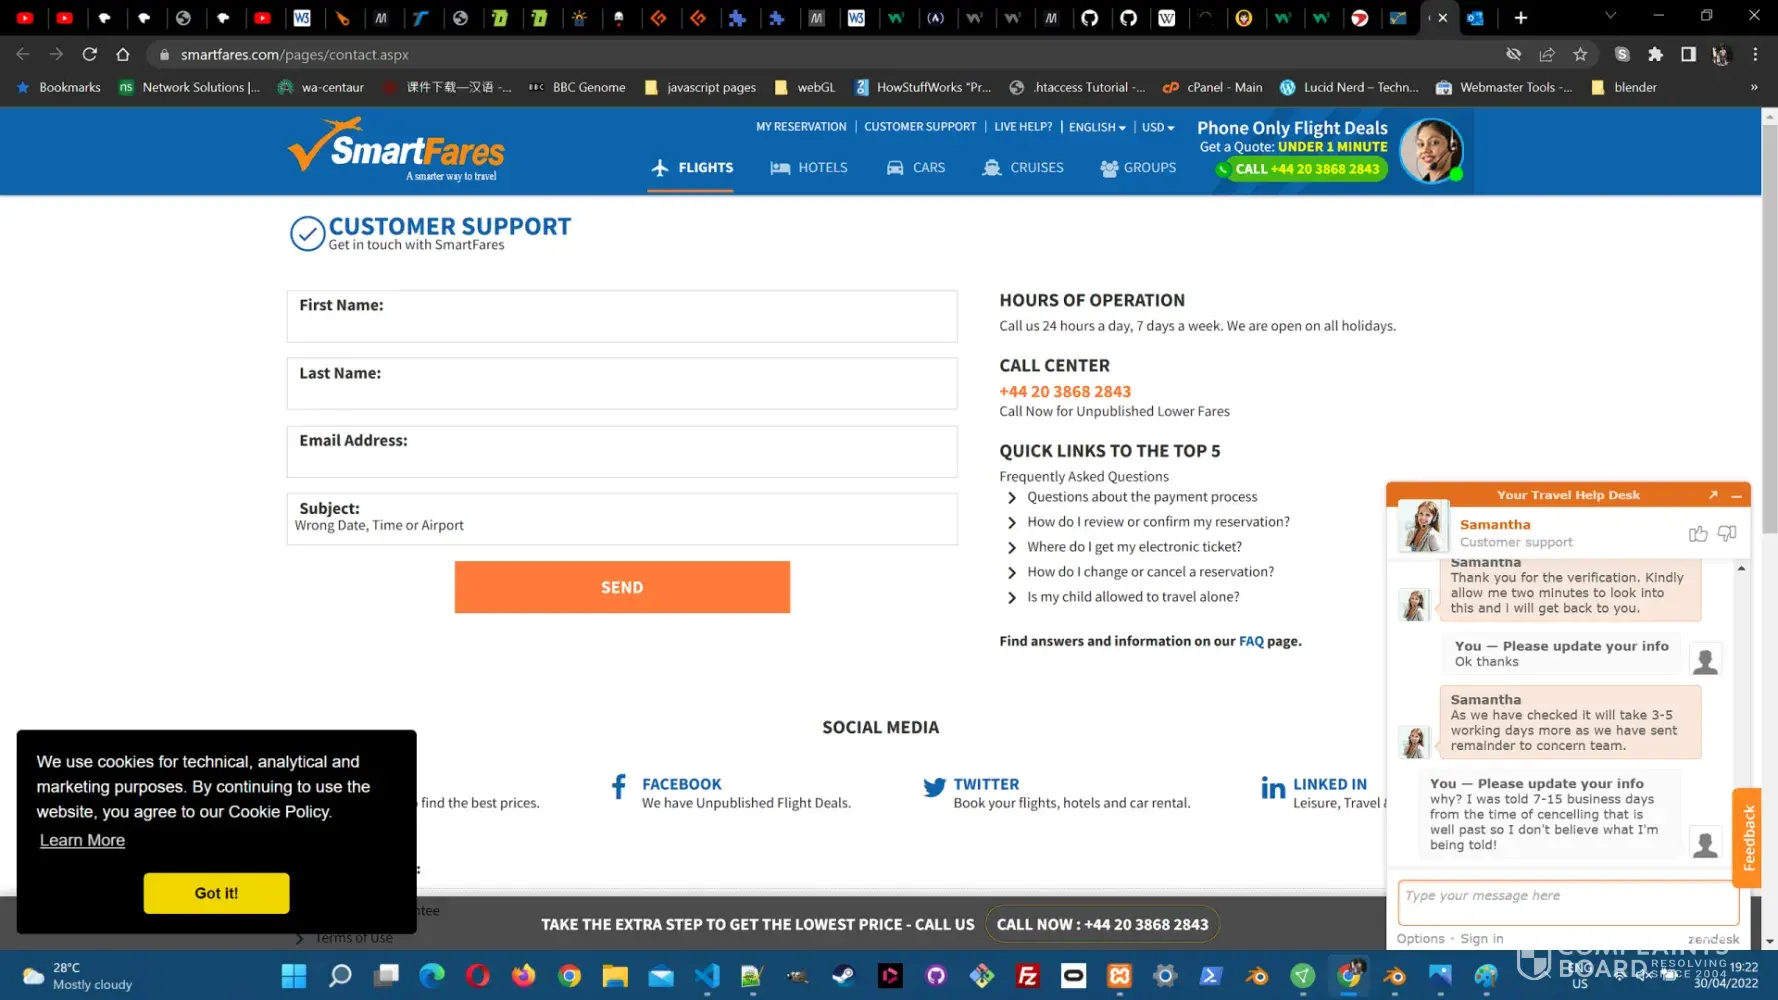Go to the browser home page
The width and height of the screenshot is (1778, 1000).
[123, 54]
